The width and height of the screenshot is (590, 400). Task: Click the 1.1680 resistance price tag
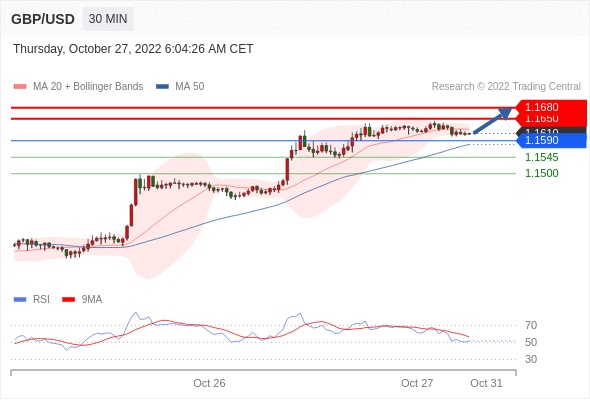pos(551,107)
